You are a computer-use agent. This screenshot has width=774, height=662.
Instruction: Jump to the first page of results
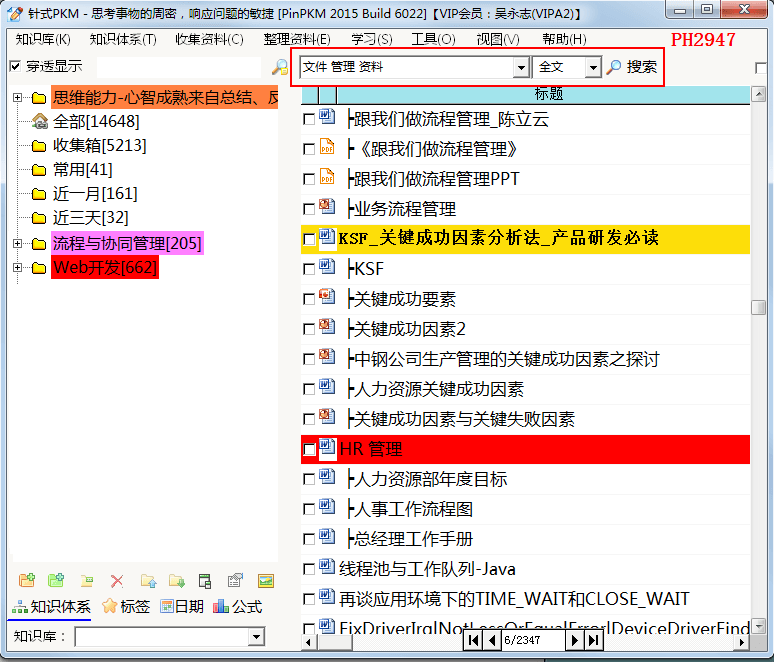pyautogui.click(x=473, y=640)
